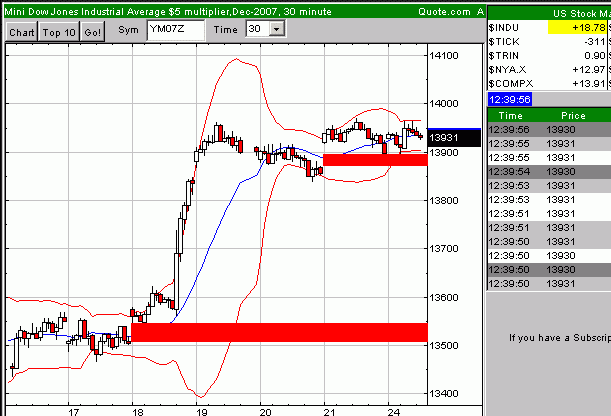The height and width of the screenshot is (416, 611).
Task: Click the blue 12:39:56 timestamp box
Action: (x=510, y=100)
